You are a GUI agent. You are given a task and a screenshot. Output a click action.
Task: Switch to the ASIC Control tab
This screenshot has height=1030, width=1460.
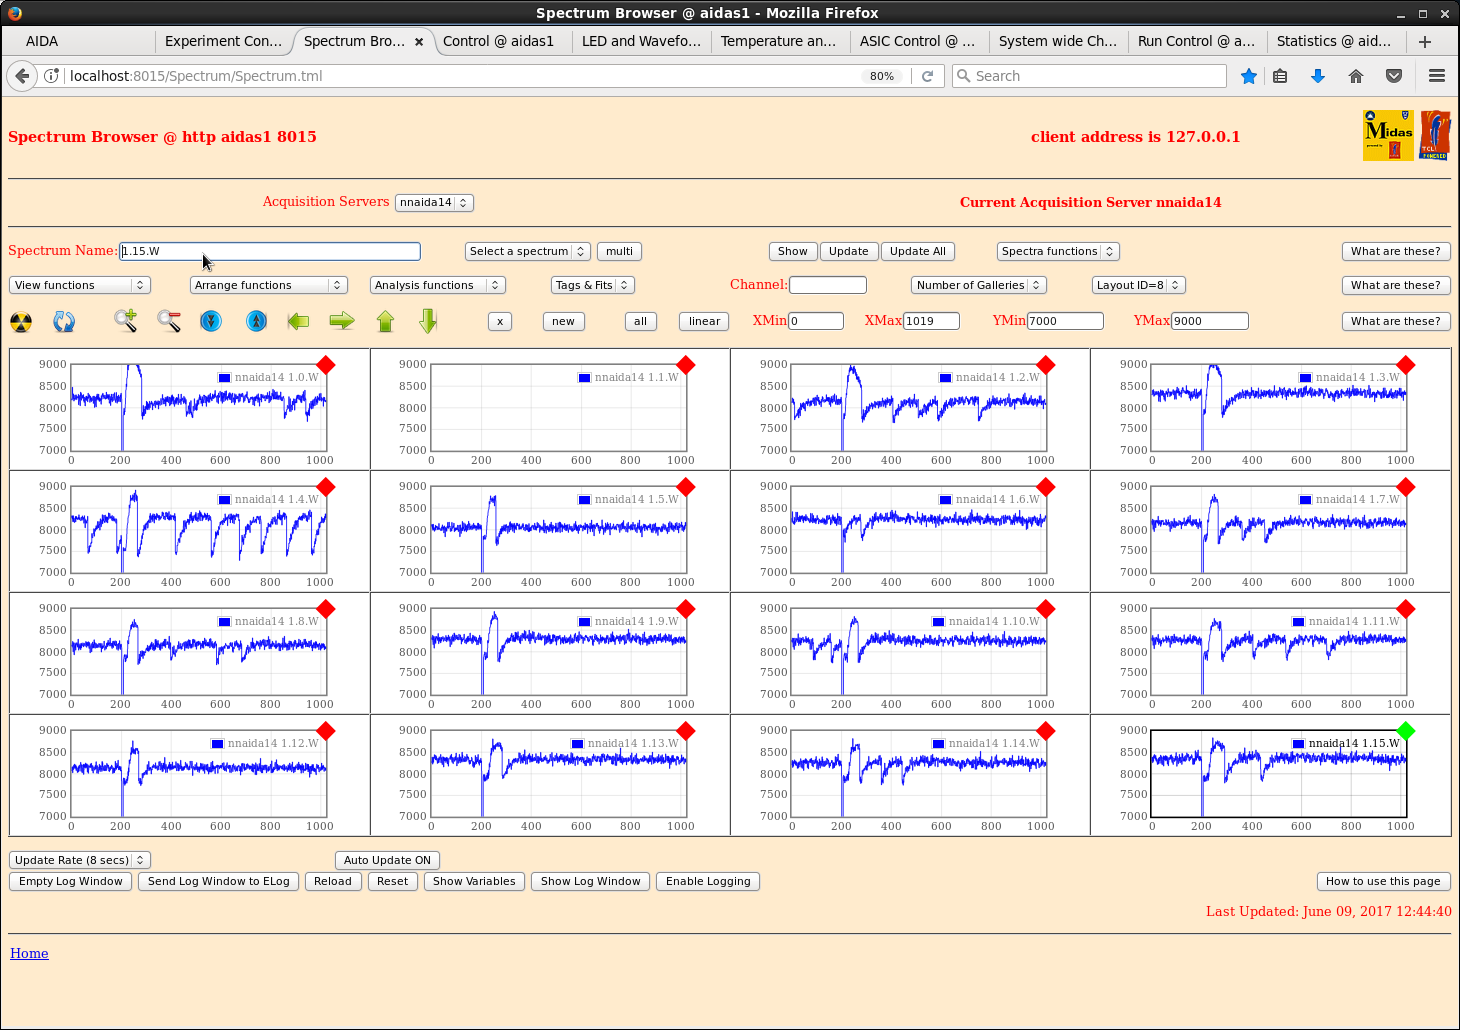(x=917, y=41)
